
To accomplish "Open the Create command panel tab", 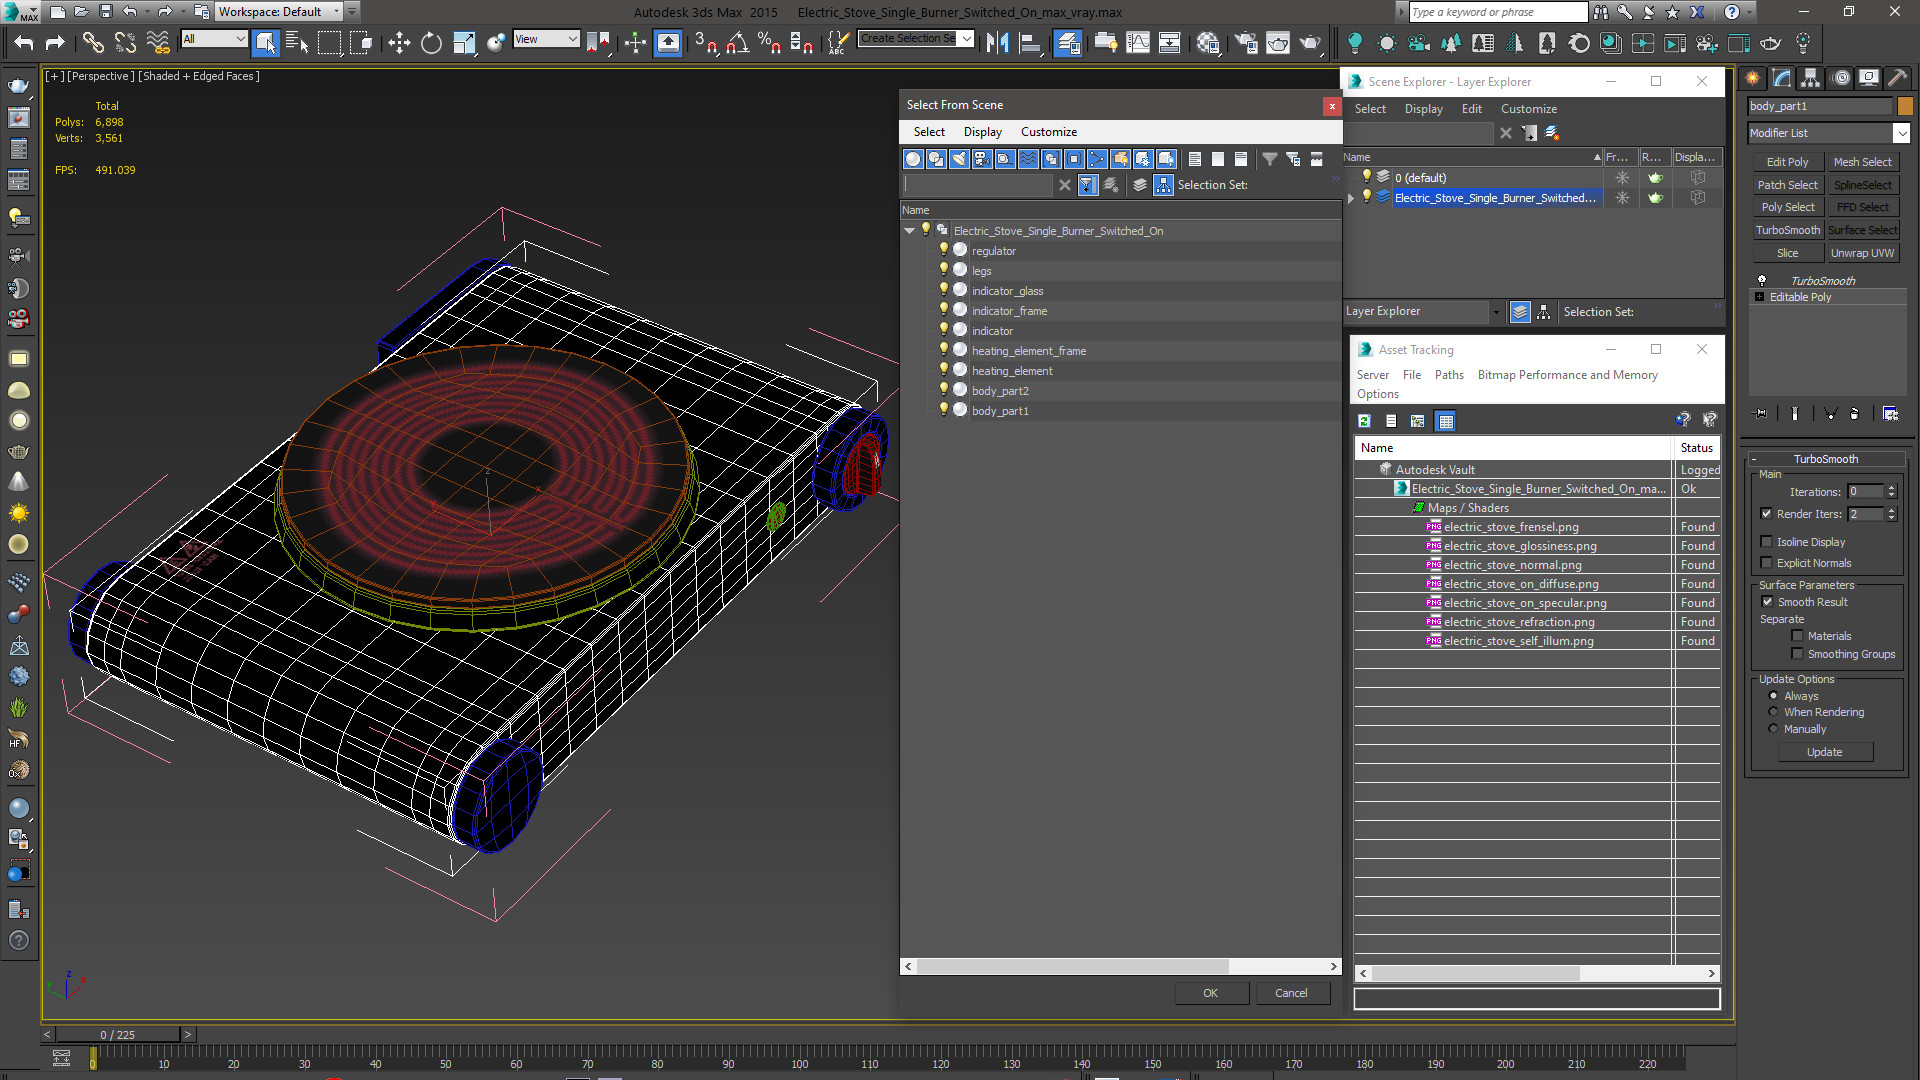I will pyautogui.click(x=1753, y=78).
